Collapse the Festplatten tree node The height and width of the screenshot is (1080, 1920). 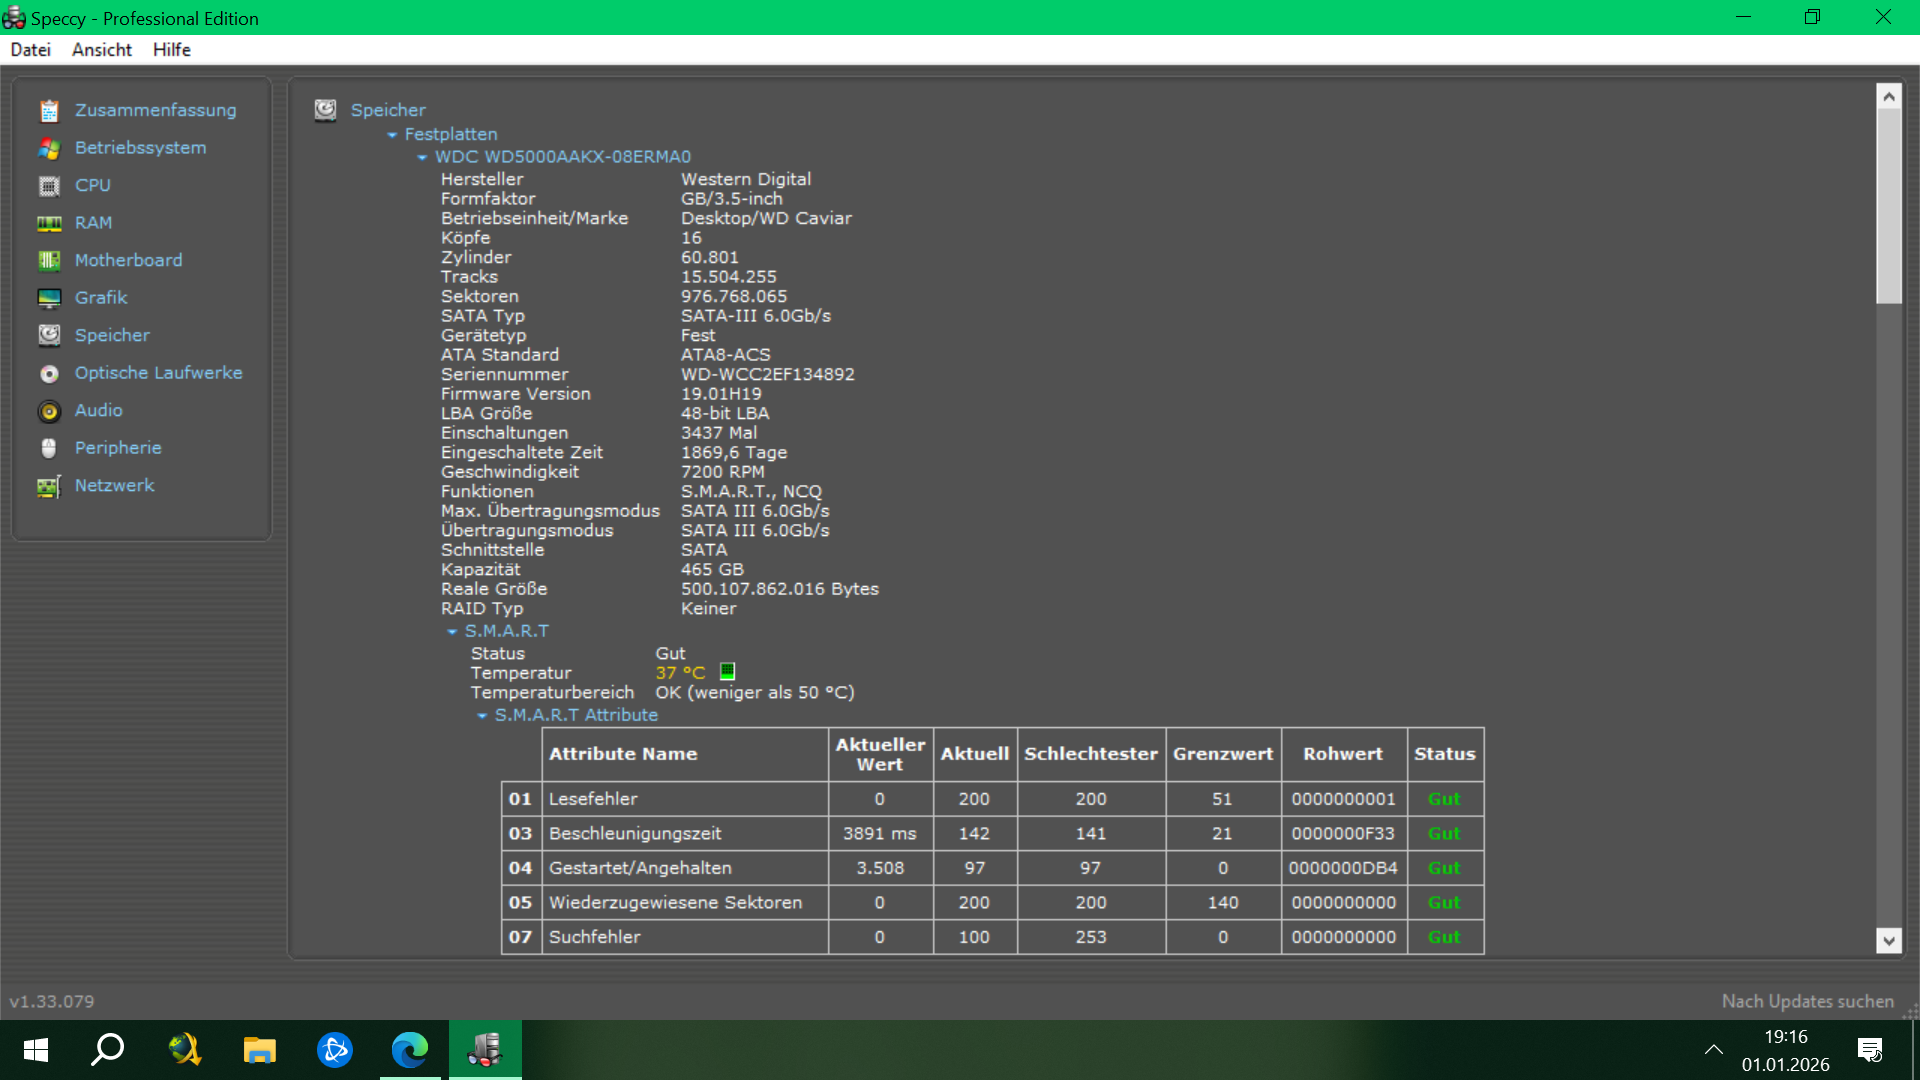click(392, 134)
